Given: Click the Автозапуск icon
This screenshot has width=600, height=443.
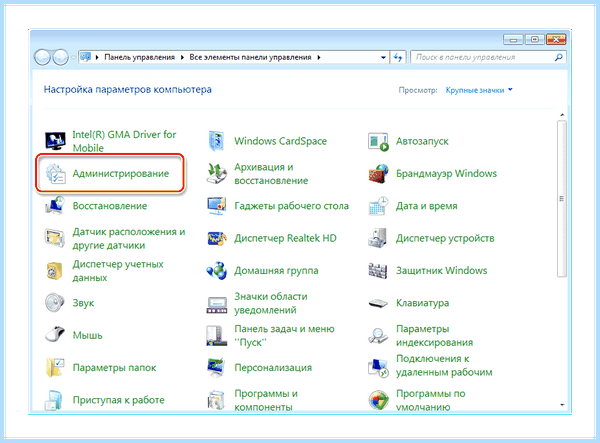Looking at the screenshot, I should tap(378, 142).
